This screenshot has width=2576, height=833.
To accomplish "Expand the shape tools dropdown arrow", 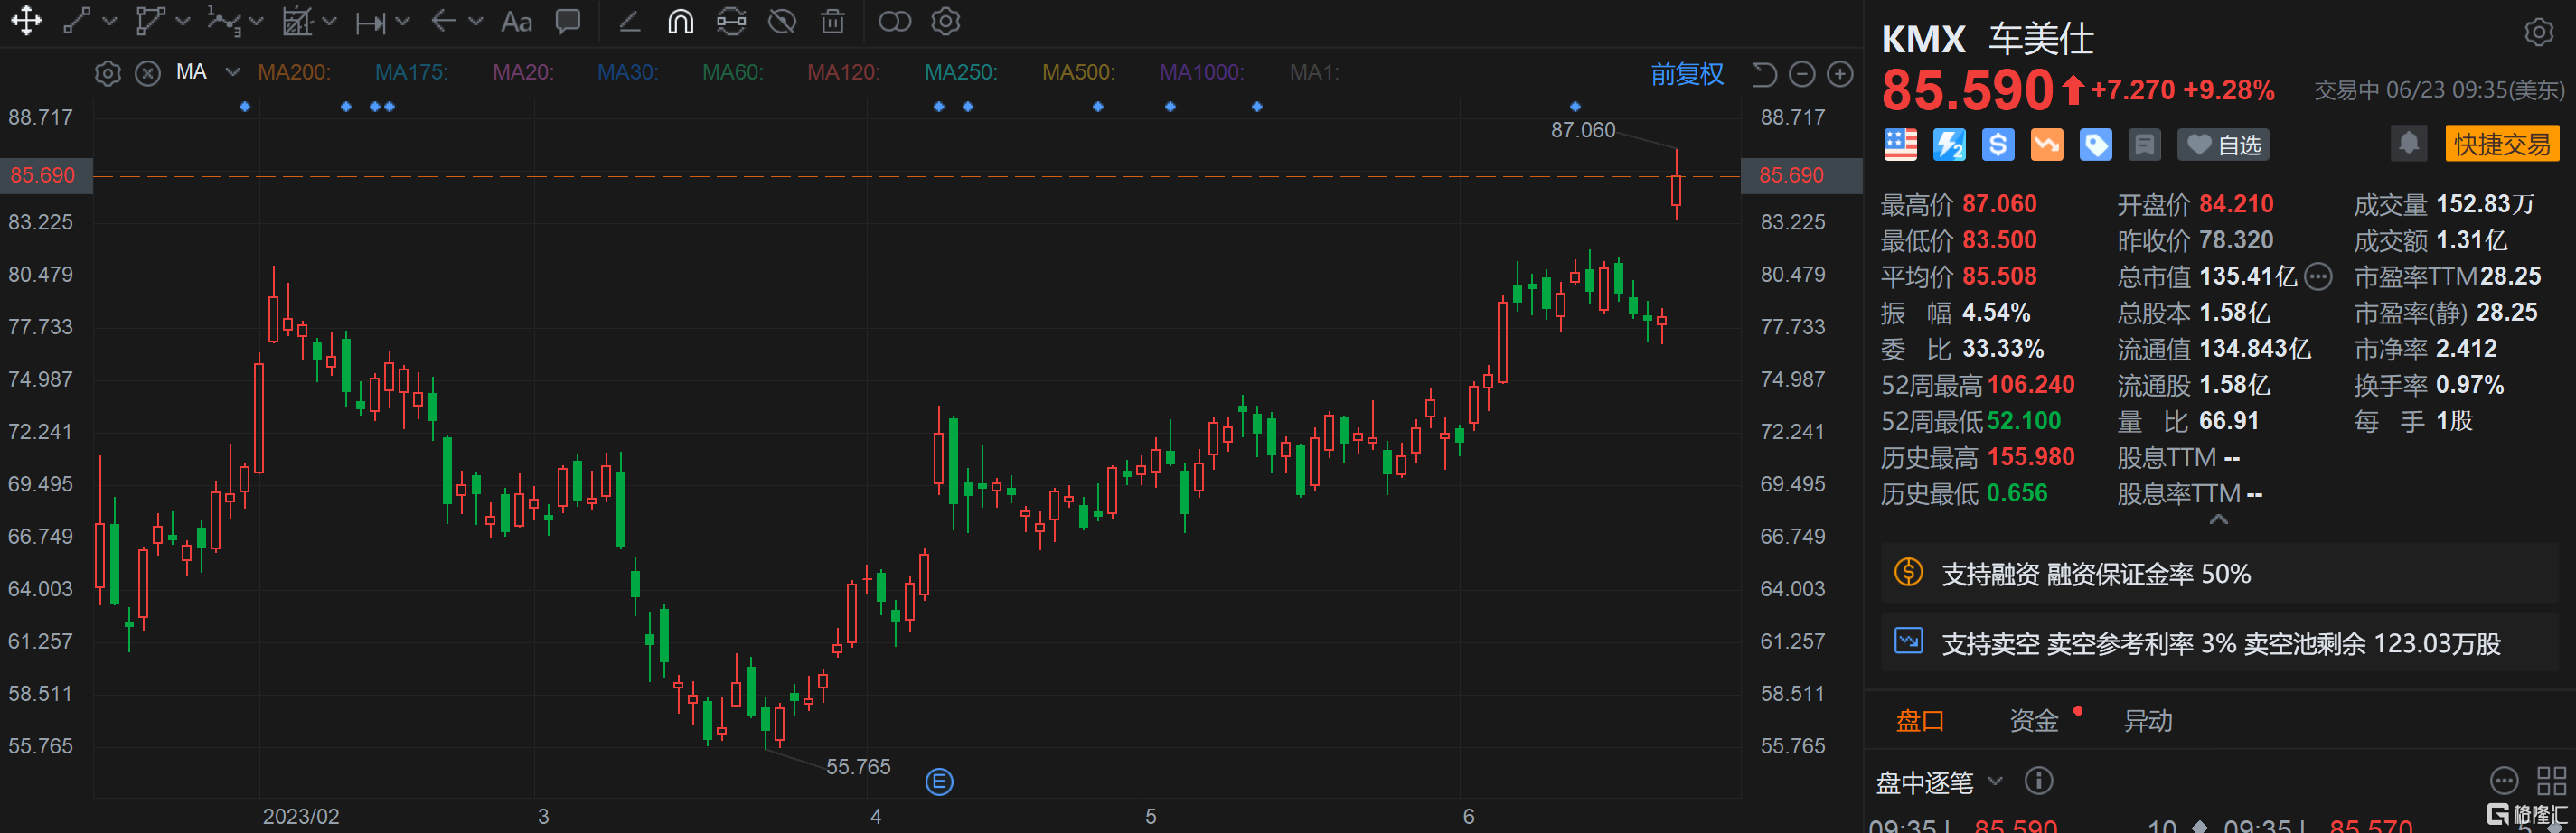I will tap(182, 21).
